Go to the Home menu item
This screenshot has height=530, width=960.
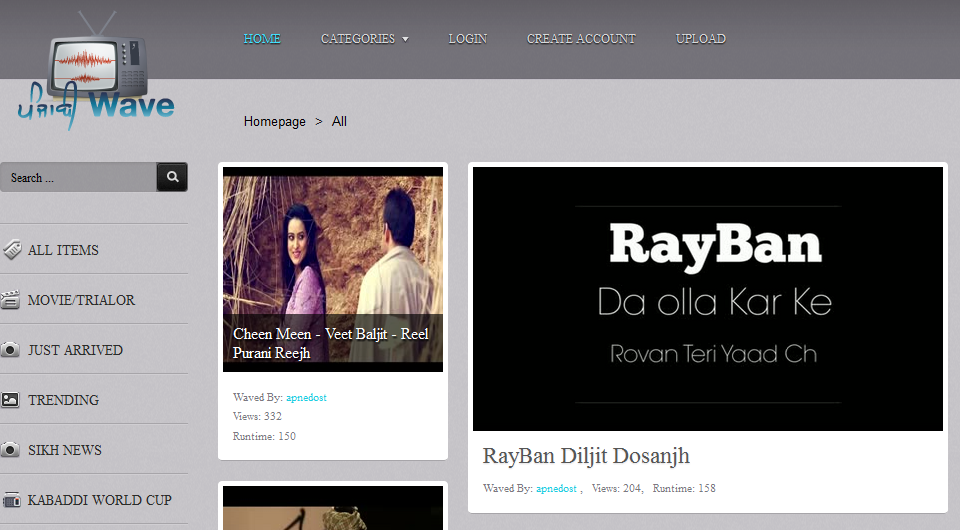[262, 39]
